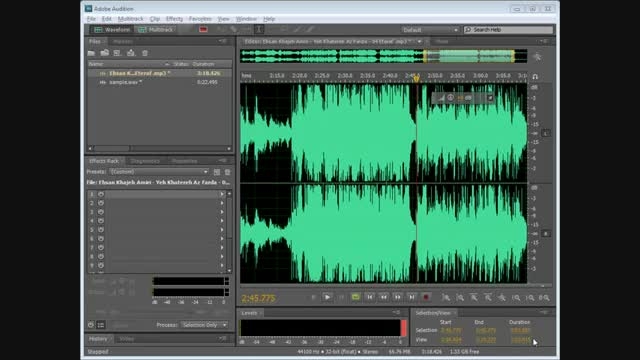The height and width of the screenshot is (360, 640).
Task: Toggle power for effect slot 1
Action: click(101, 194)
